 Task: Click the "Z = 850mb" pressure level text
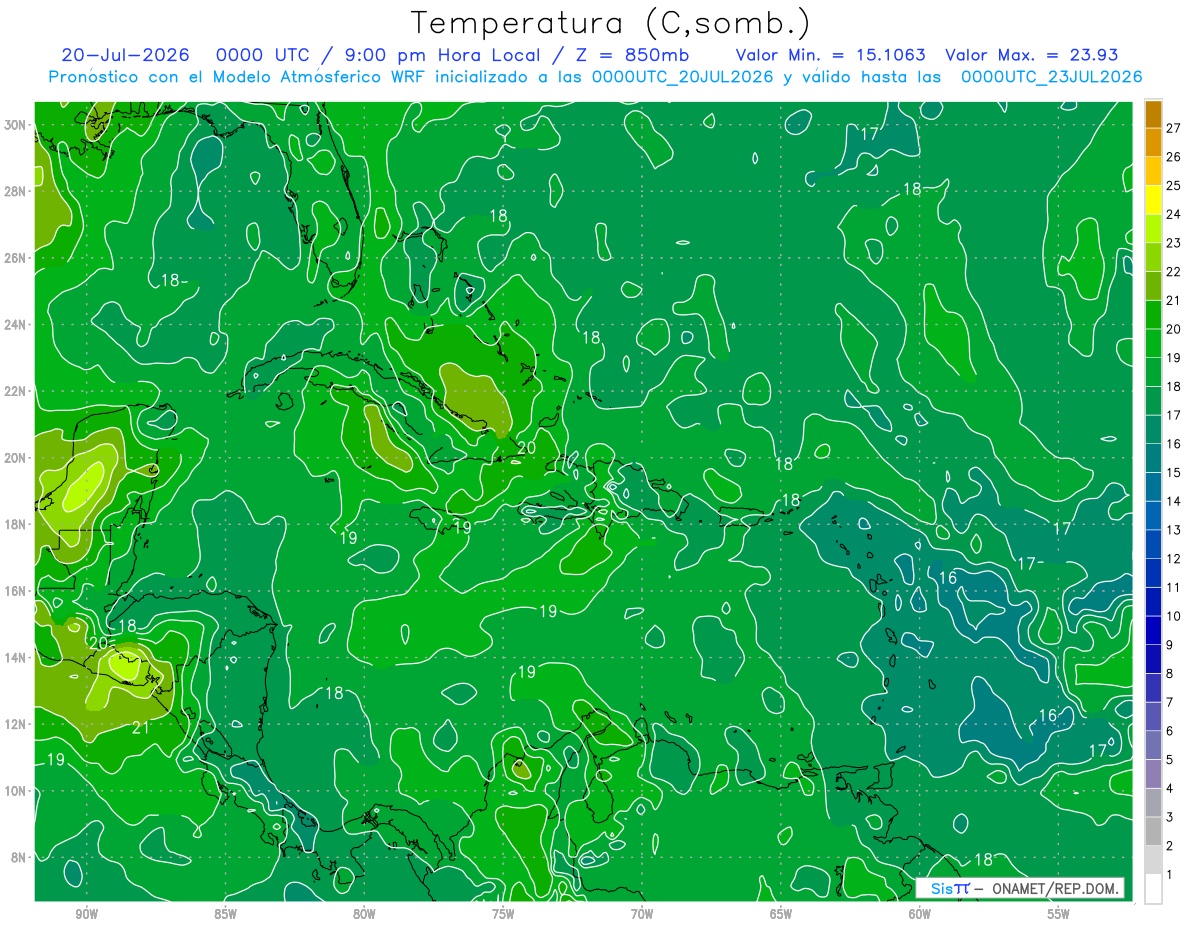(x=629, y=55)
